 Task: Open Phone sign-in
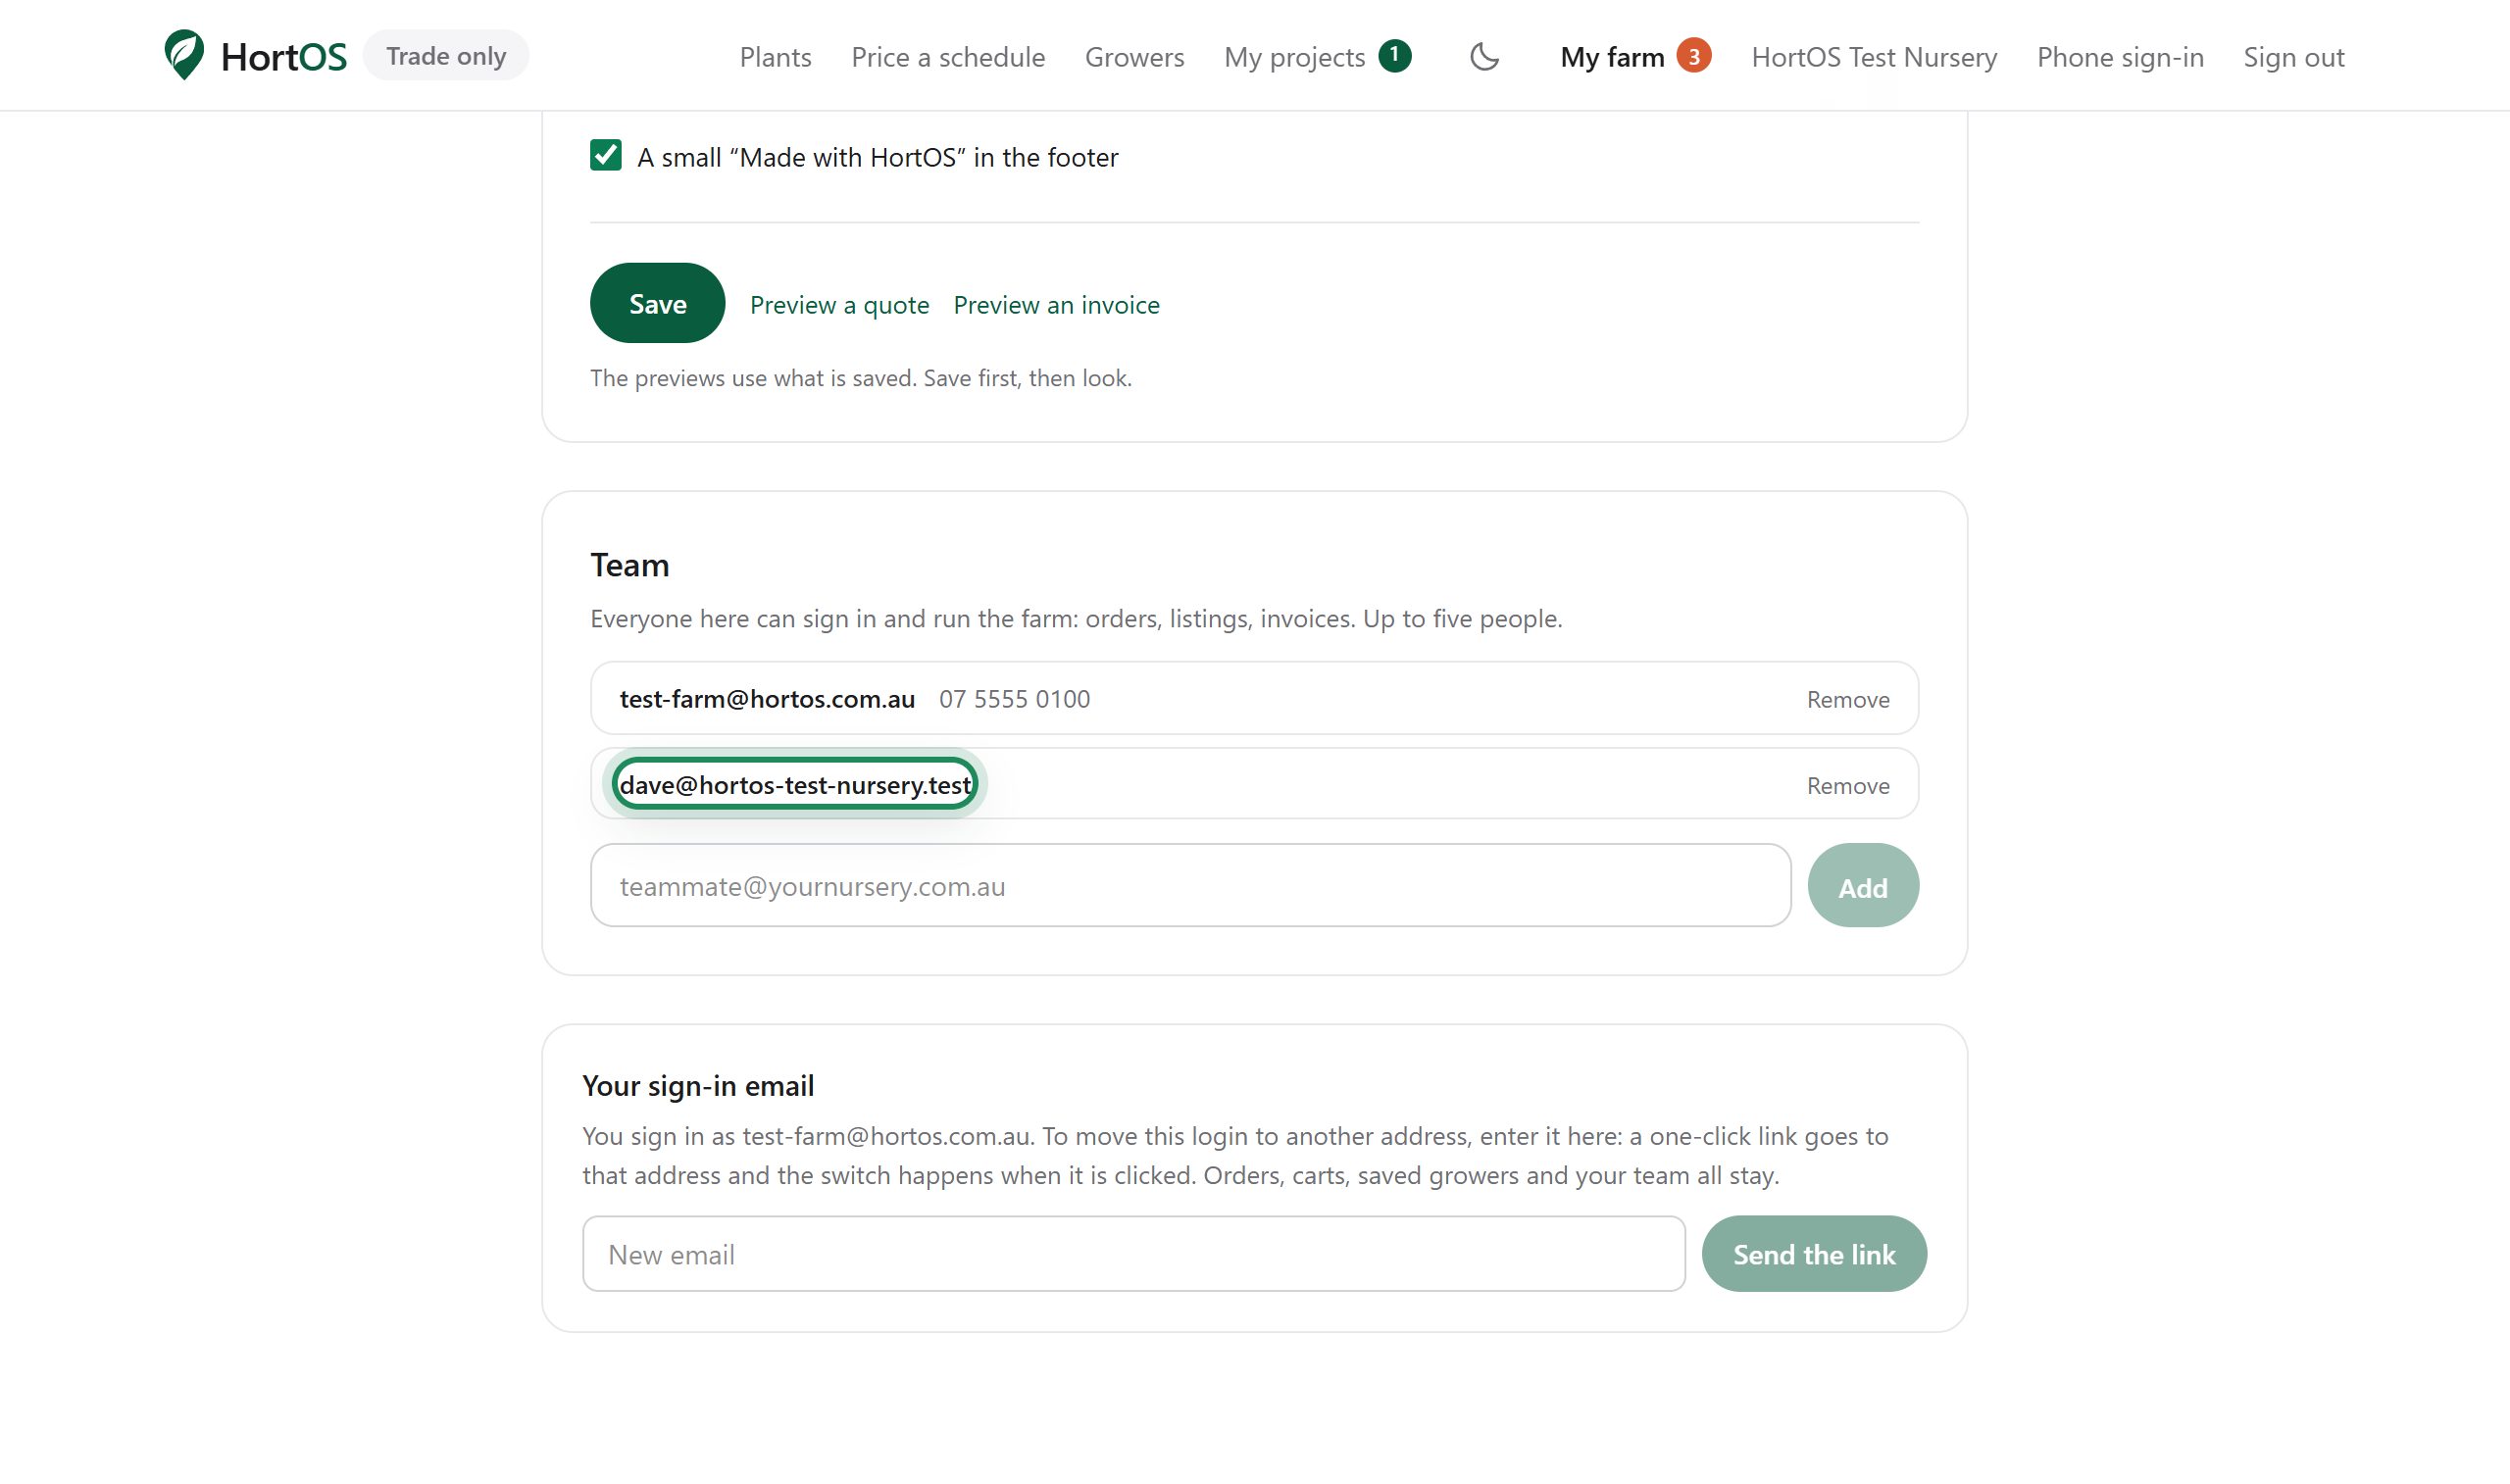(2119, 57)
